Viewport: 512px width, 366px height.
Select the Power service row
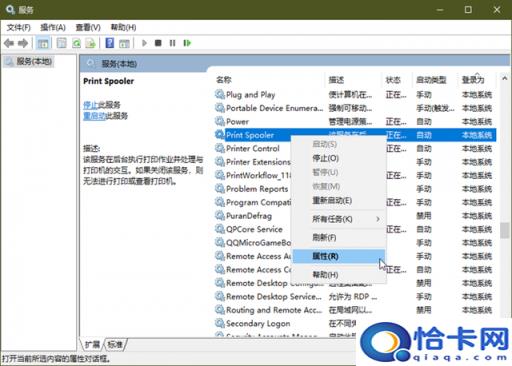tap(355, 121)
